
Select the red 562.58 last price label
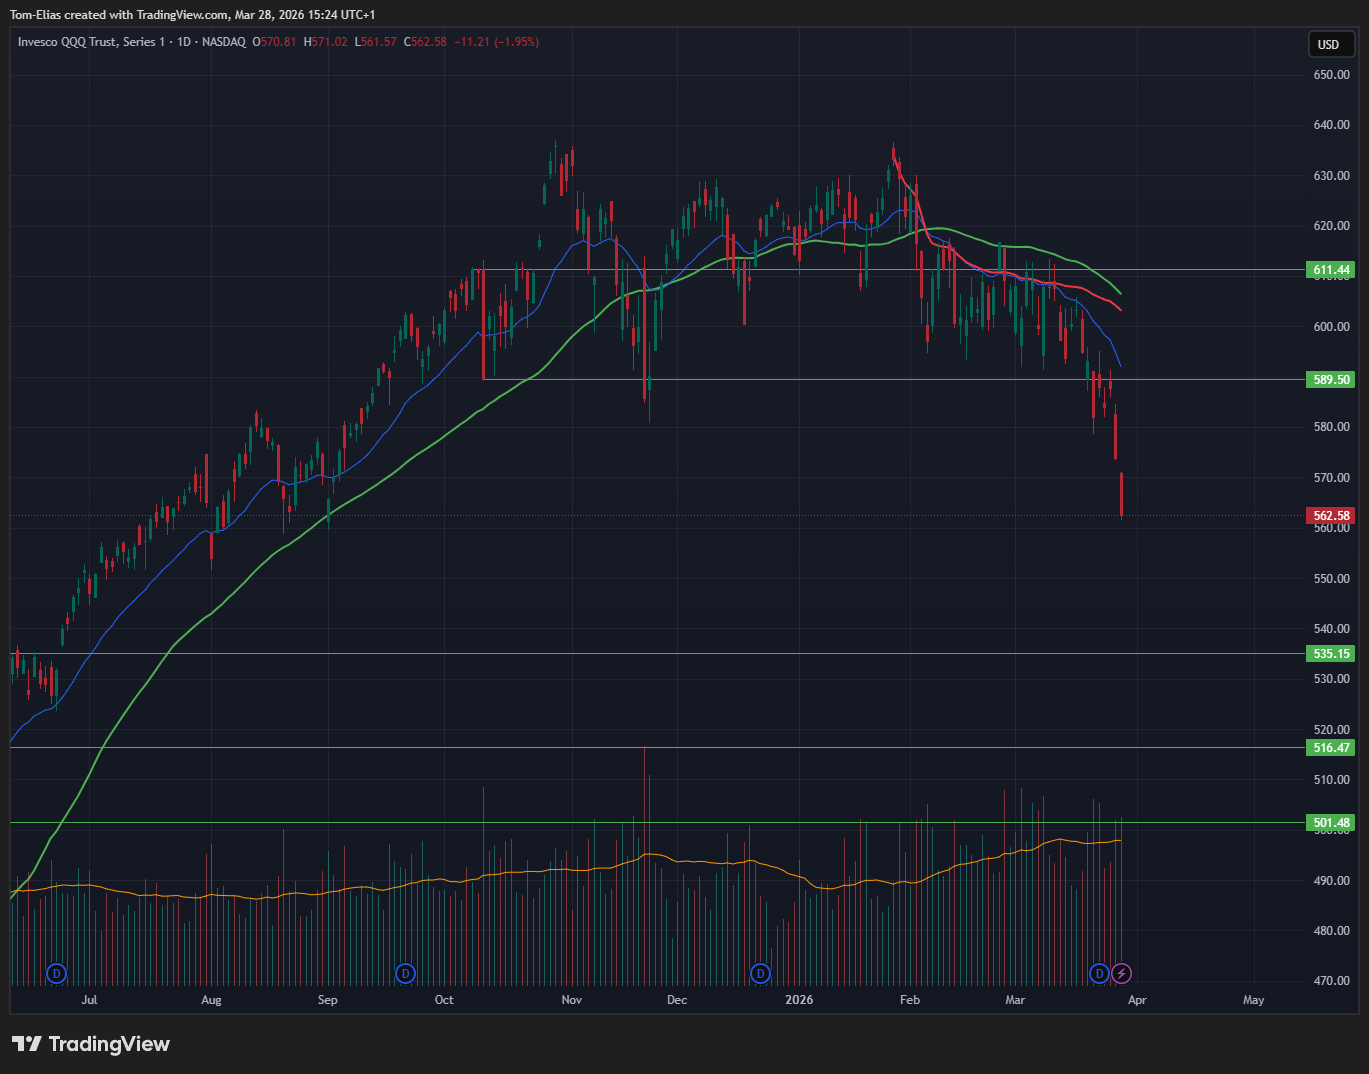1331,516
